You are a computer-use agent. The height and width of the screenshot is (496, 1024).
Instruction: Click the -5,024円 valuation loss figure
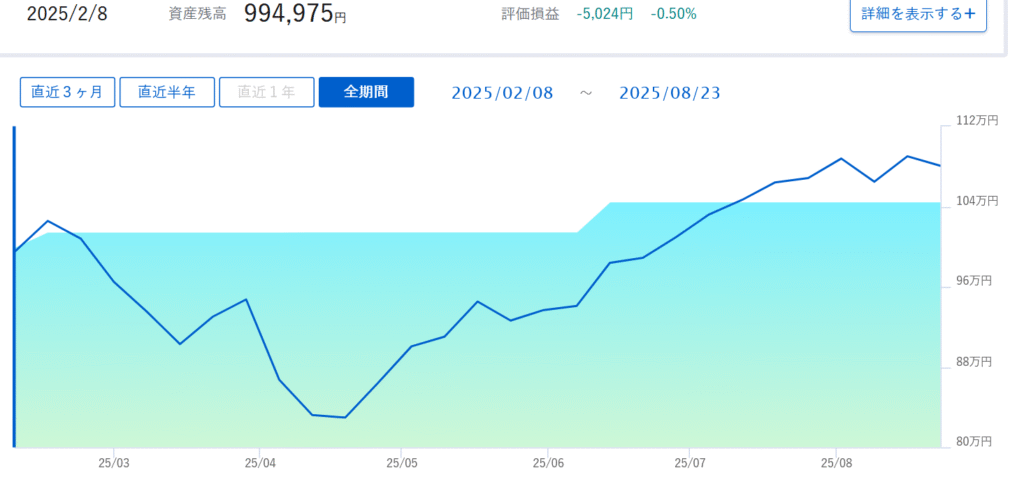[605, 14]
